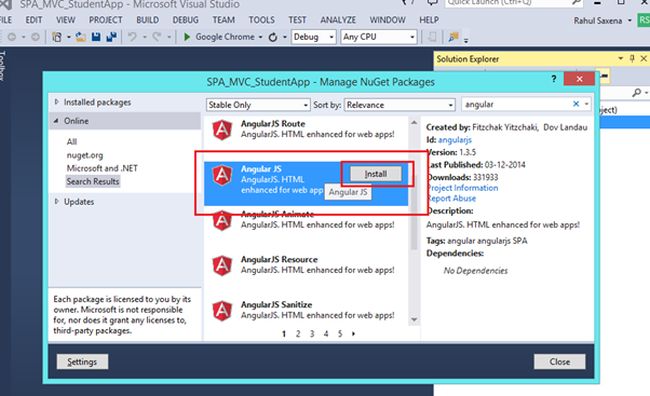Viewport: 650px width, 396px height.
Task: Click the AngularJS Animate package icon
Action: [222, 221]
